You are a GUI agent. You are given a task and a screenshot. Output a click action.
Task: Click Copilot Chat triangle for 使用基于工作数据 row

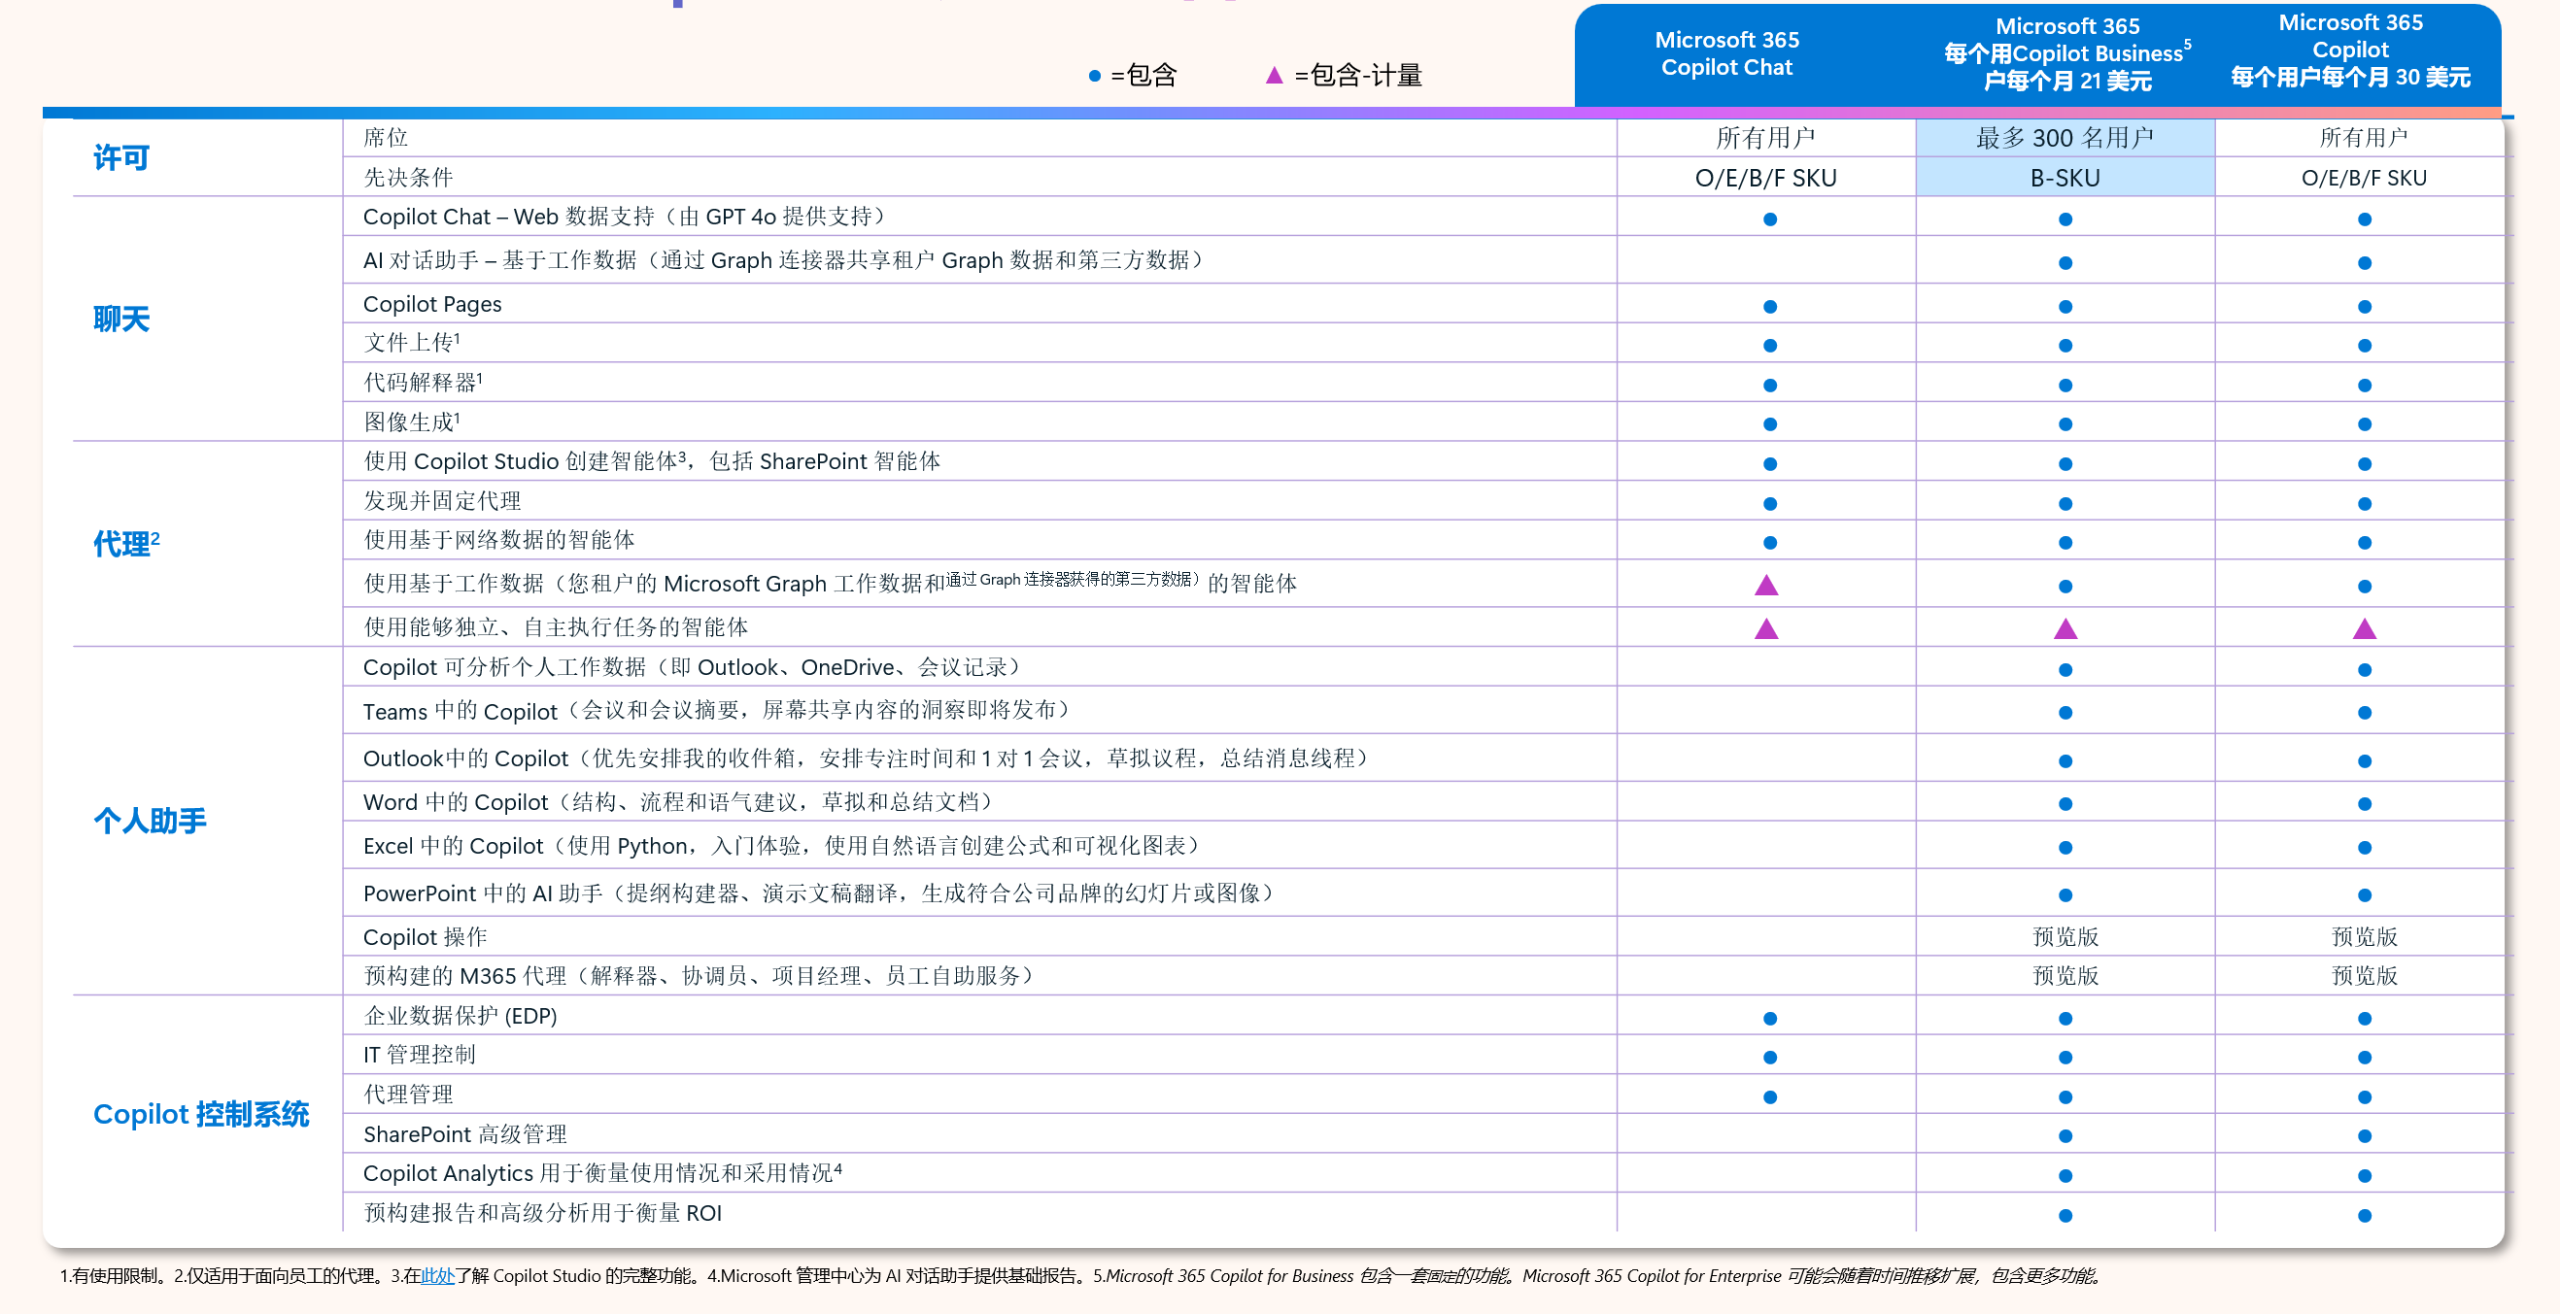coord(1767,585)
